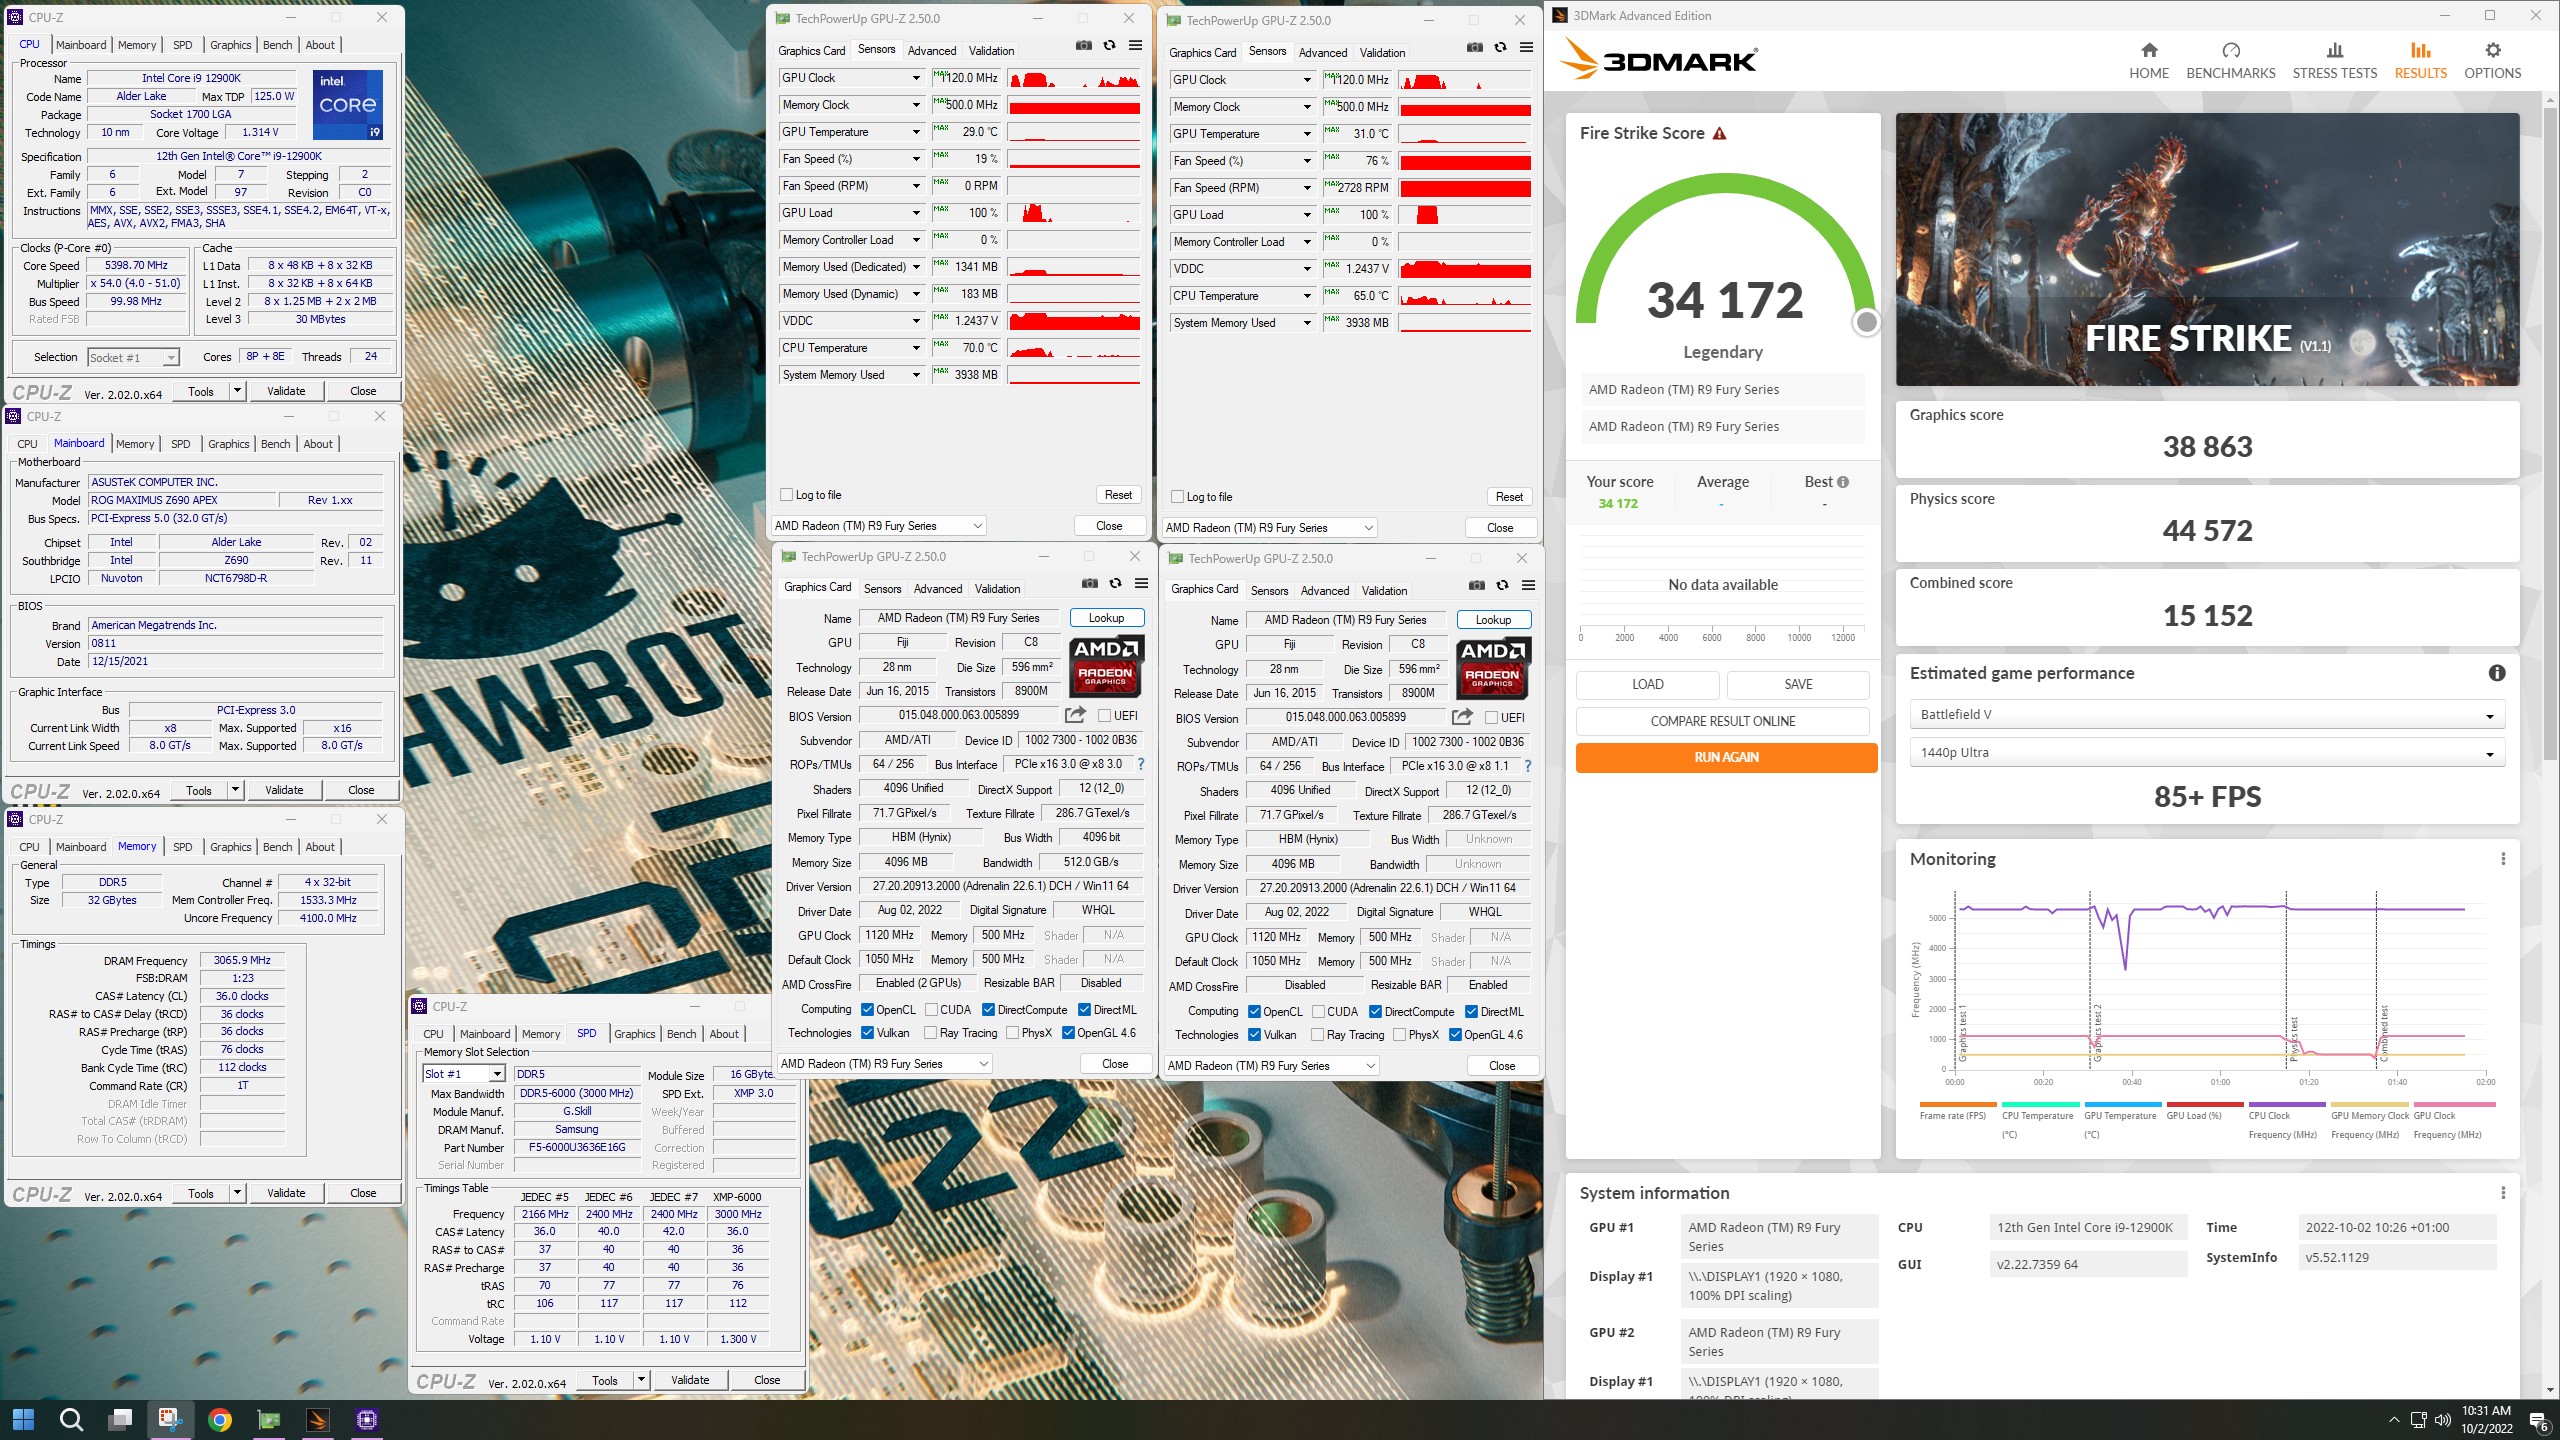The width and height of the screenshot is (2560, 1440).
Task: Open Validation tab in bottom-right GPU-Z
Action: [1384, 591]
